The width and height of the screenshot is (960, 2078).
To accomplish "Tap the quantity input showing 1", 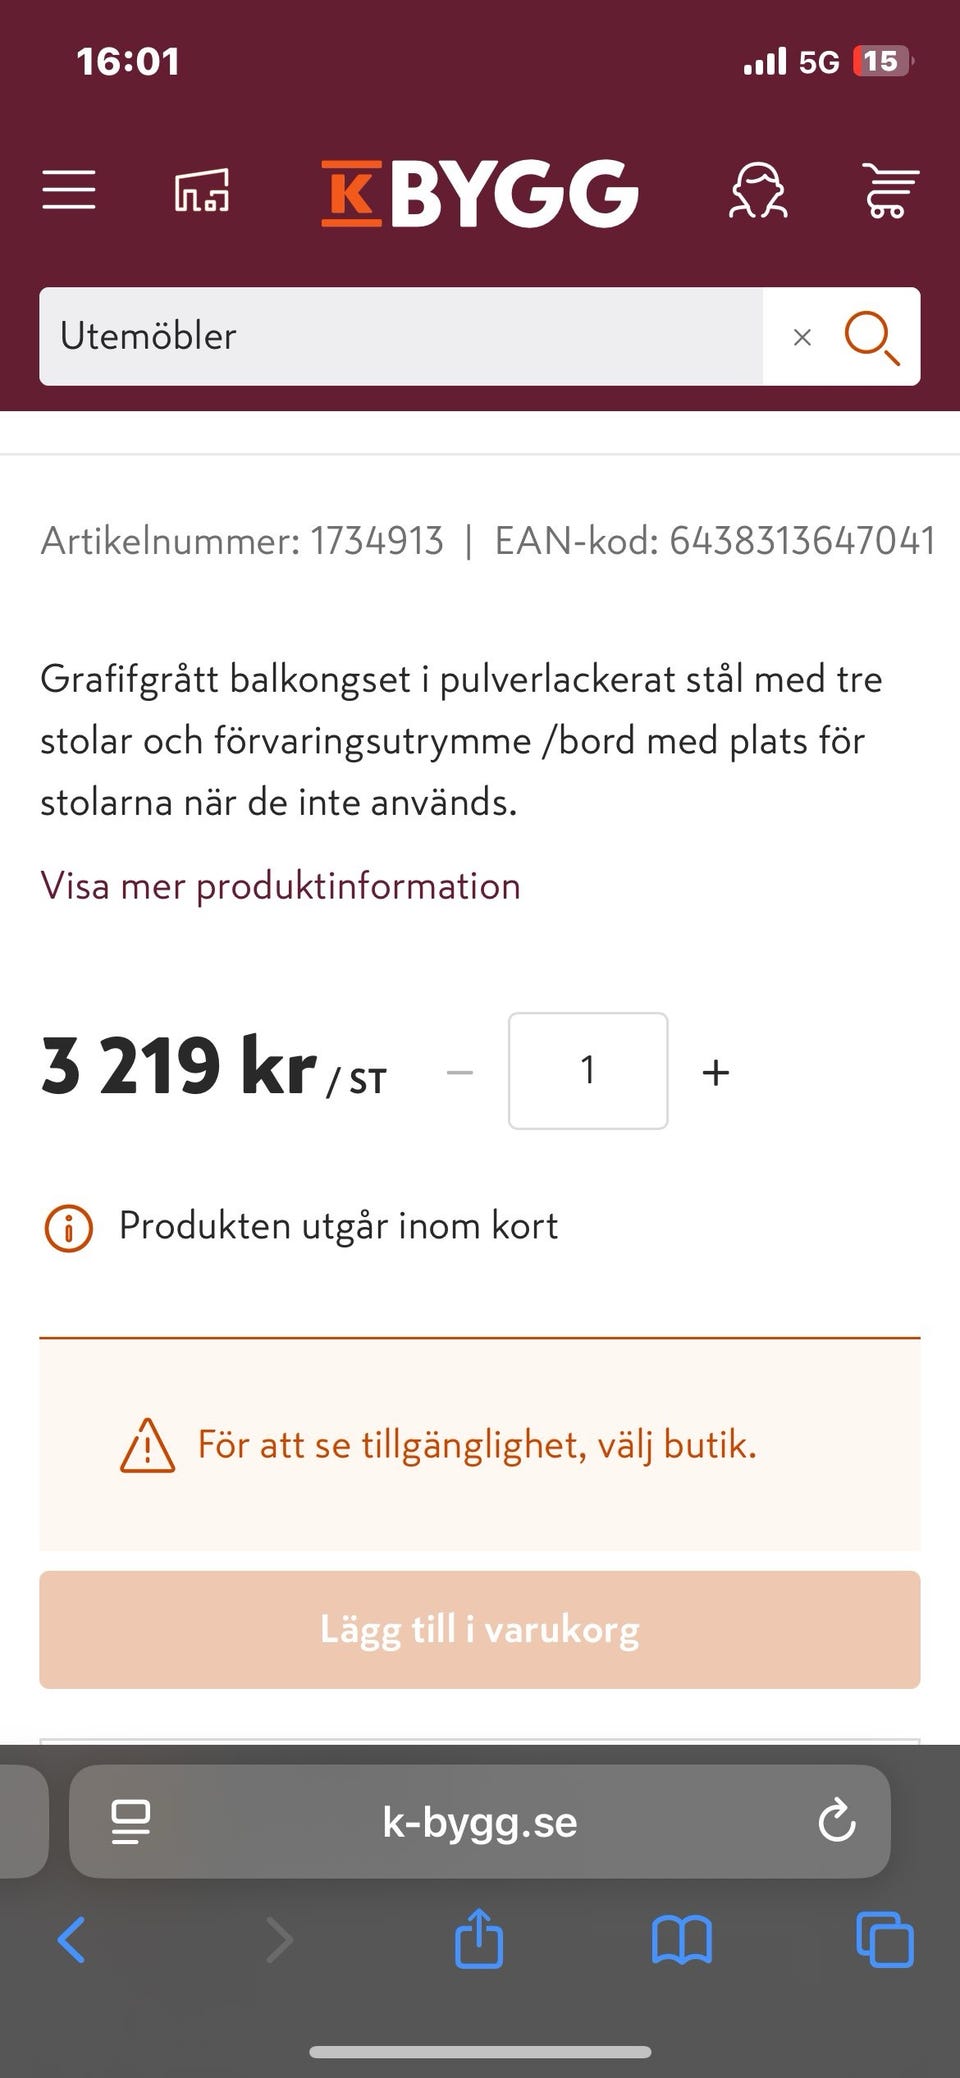I will (588, 1071).
